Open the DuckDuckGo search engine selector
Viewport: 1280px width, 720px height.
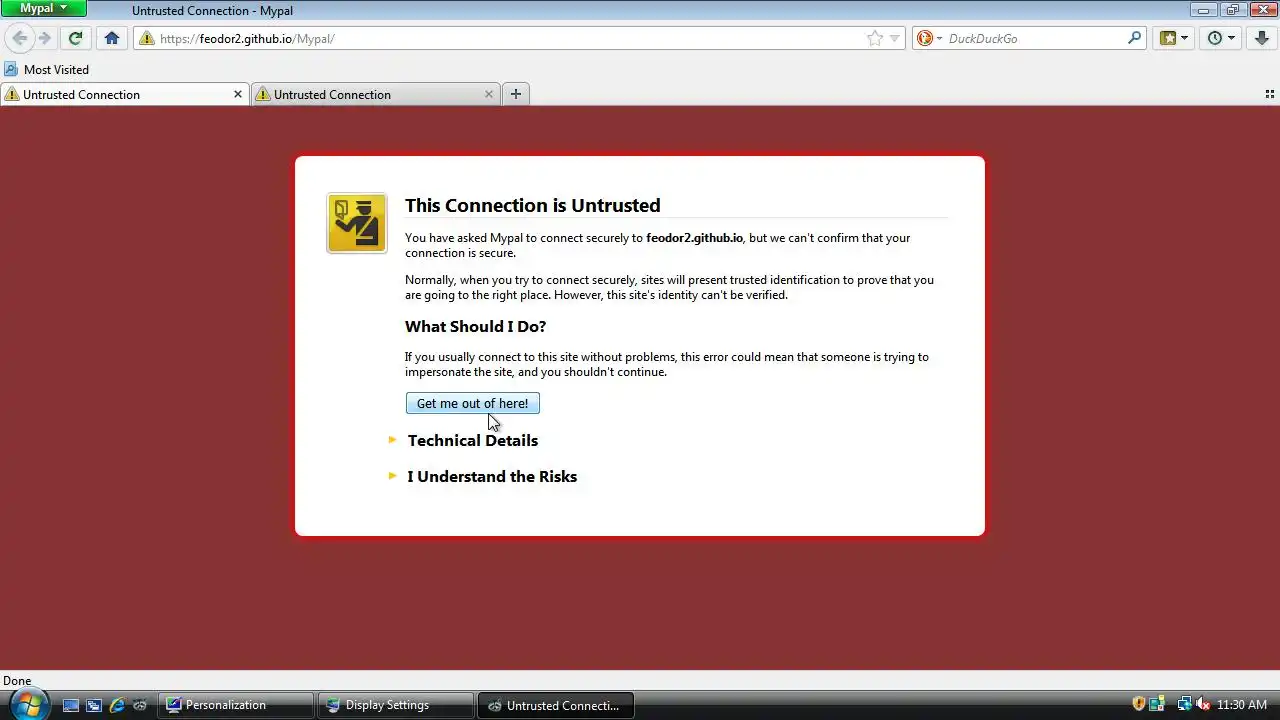(x=930, y=38)
